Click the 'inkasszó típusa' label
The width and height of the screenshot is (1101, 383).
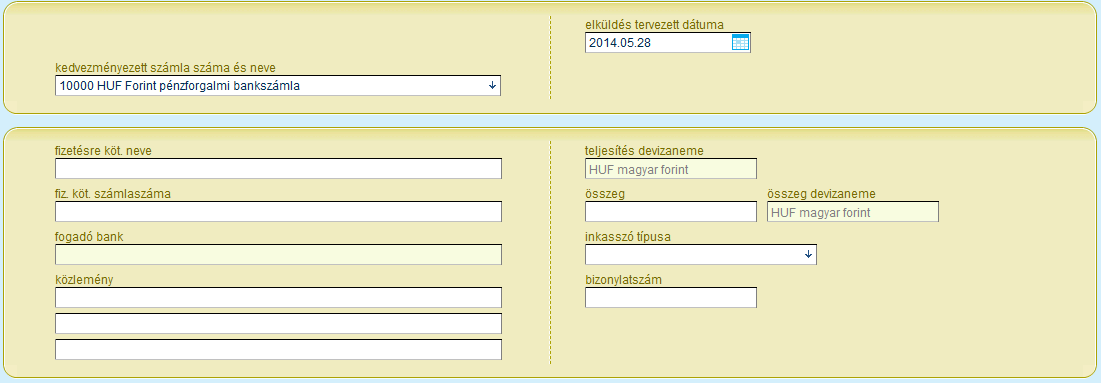[628, 237]
